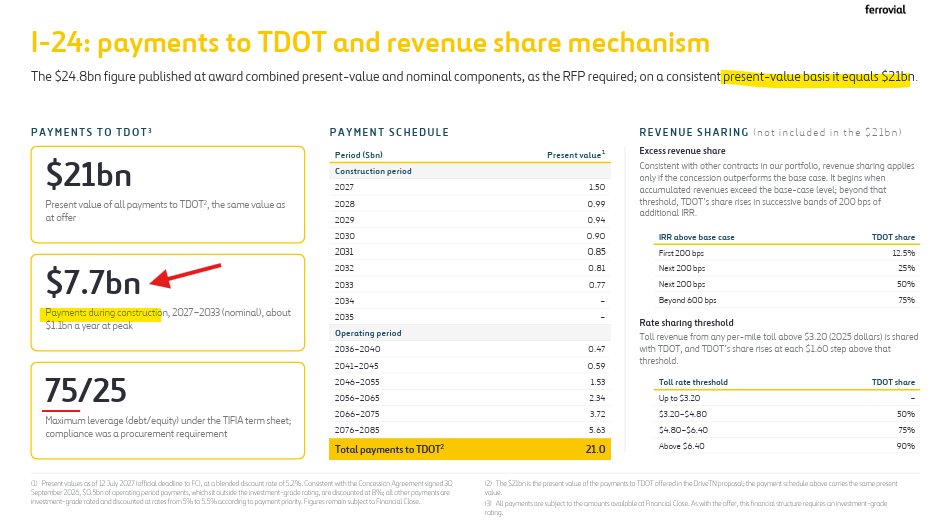Click the 'Excess revenue share' subheading
The width and height of the screenshot is (941, 530).
pyautogui.click(x=682, y=151)
